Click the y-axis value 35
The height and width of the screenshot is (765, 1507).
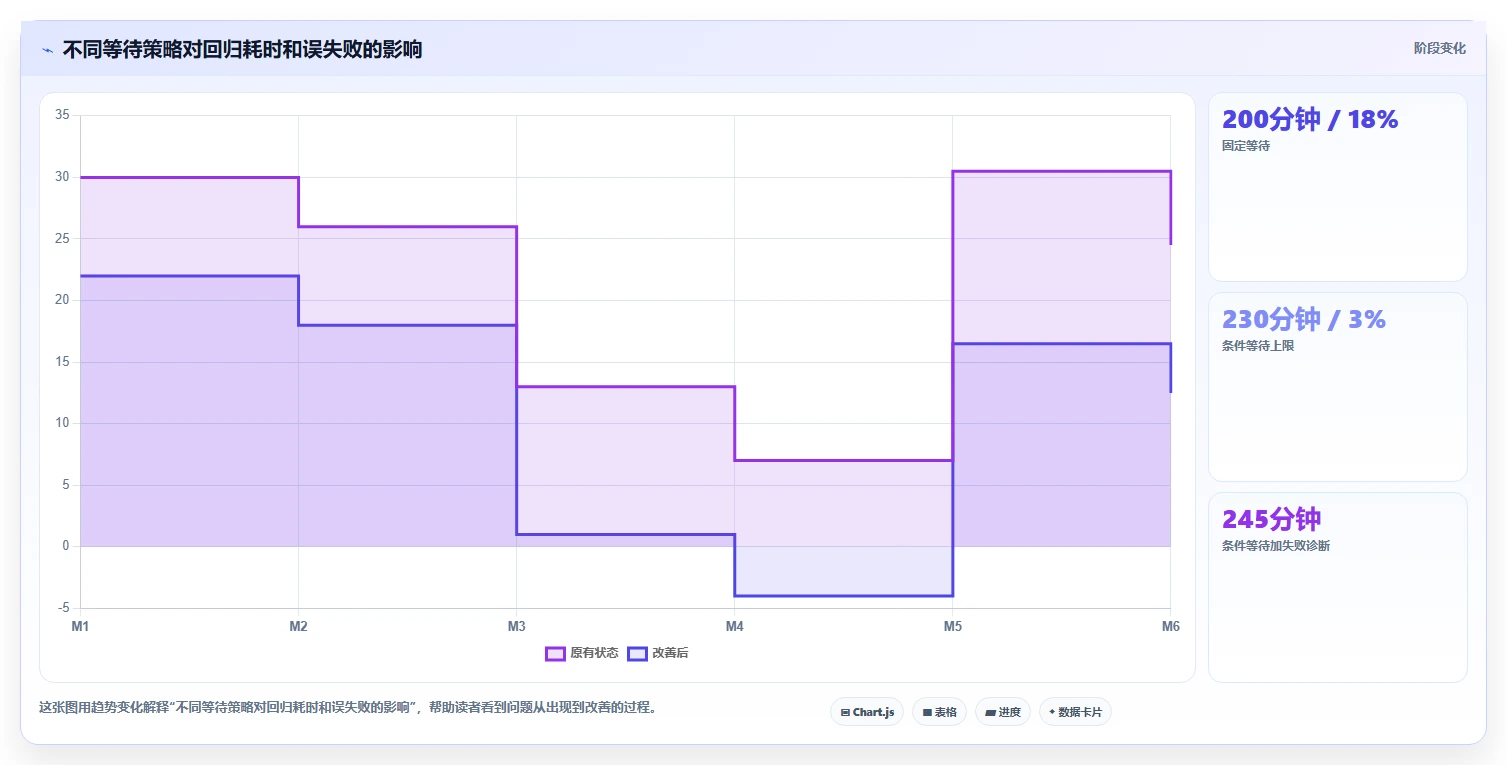62,115
